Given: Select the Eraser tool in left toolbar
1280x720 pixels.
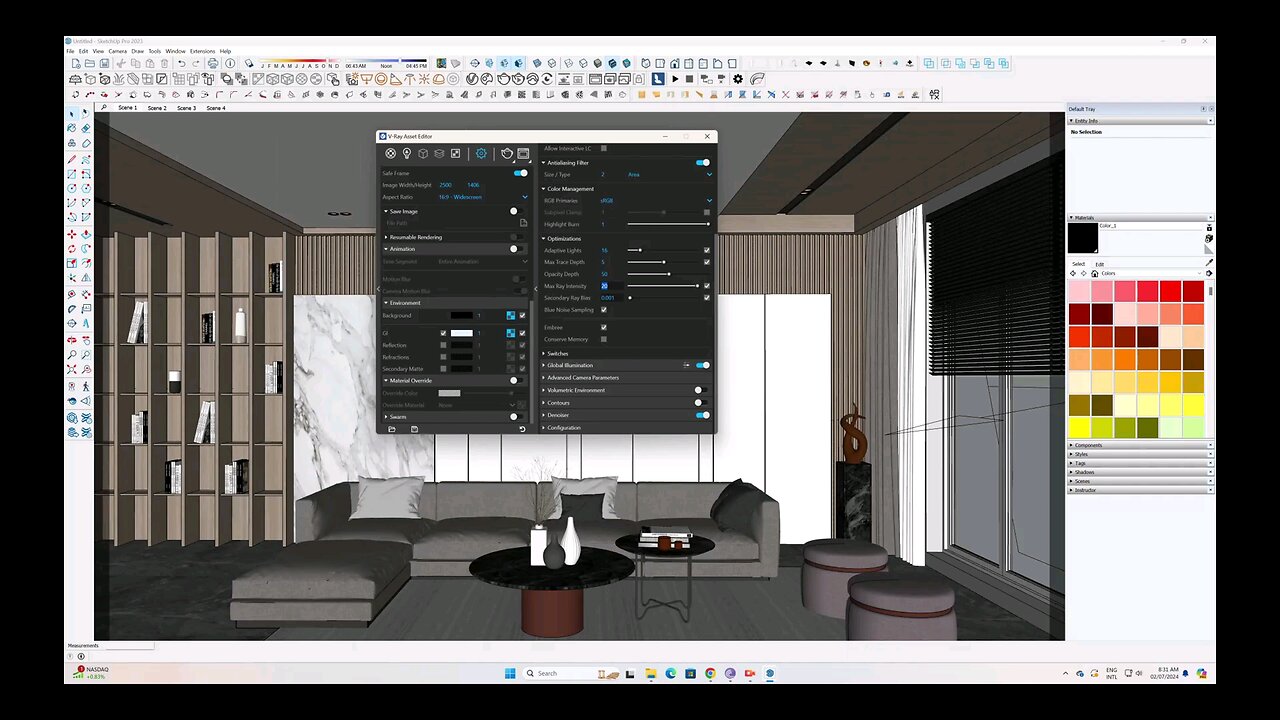Looking at the screenshot, I should [85, 128].
